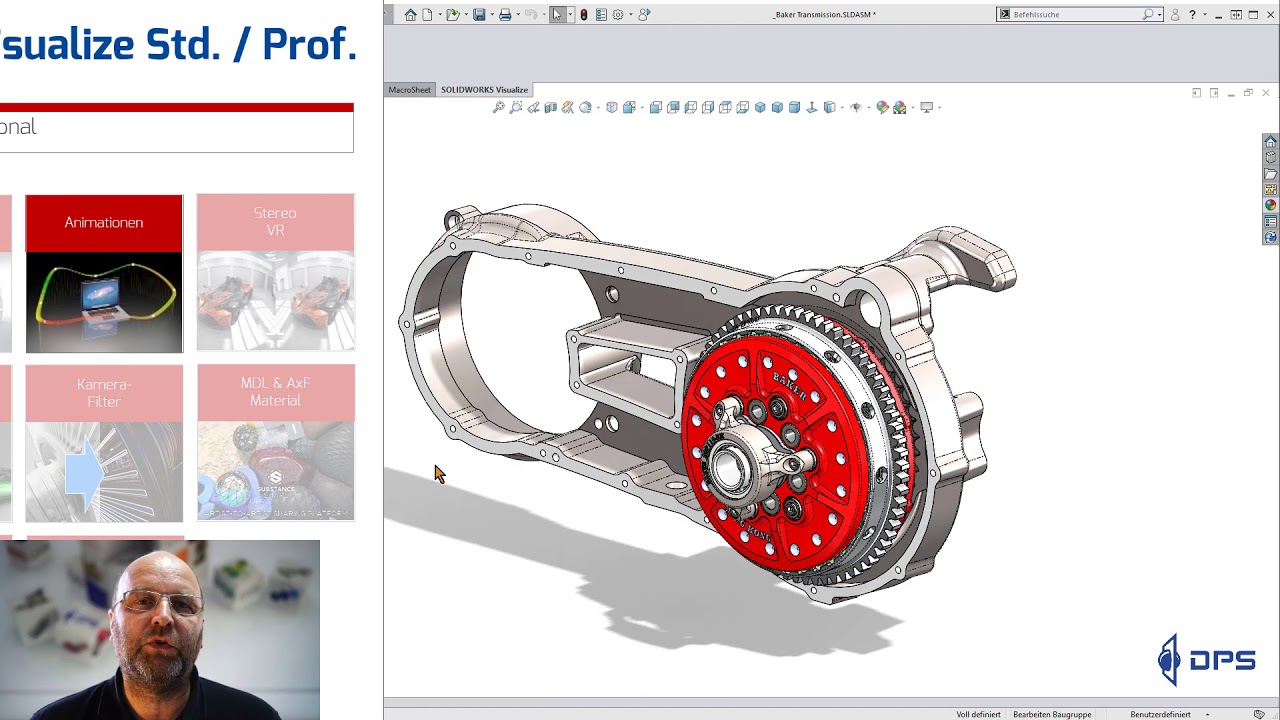Print the current document

click(x=505, y=15)
